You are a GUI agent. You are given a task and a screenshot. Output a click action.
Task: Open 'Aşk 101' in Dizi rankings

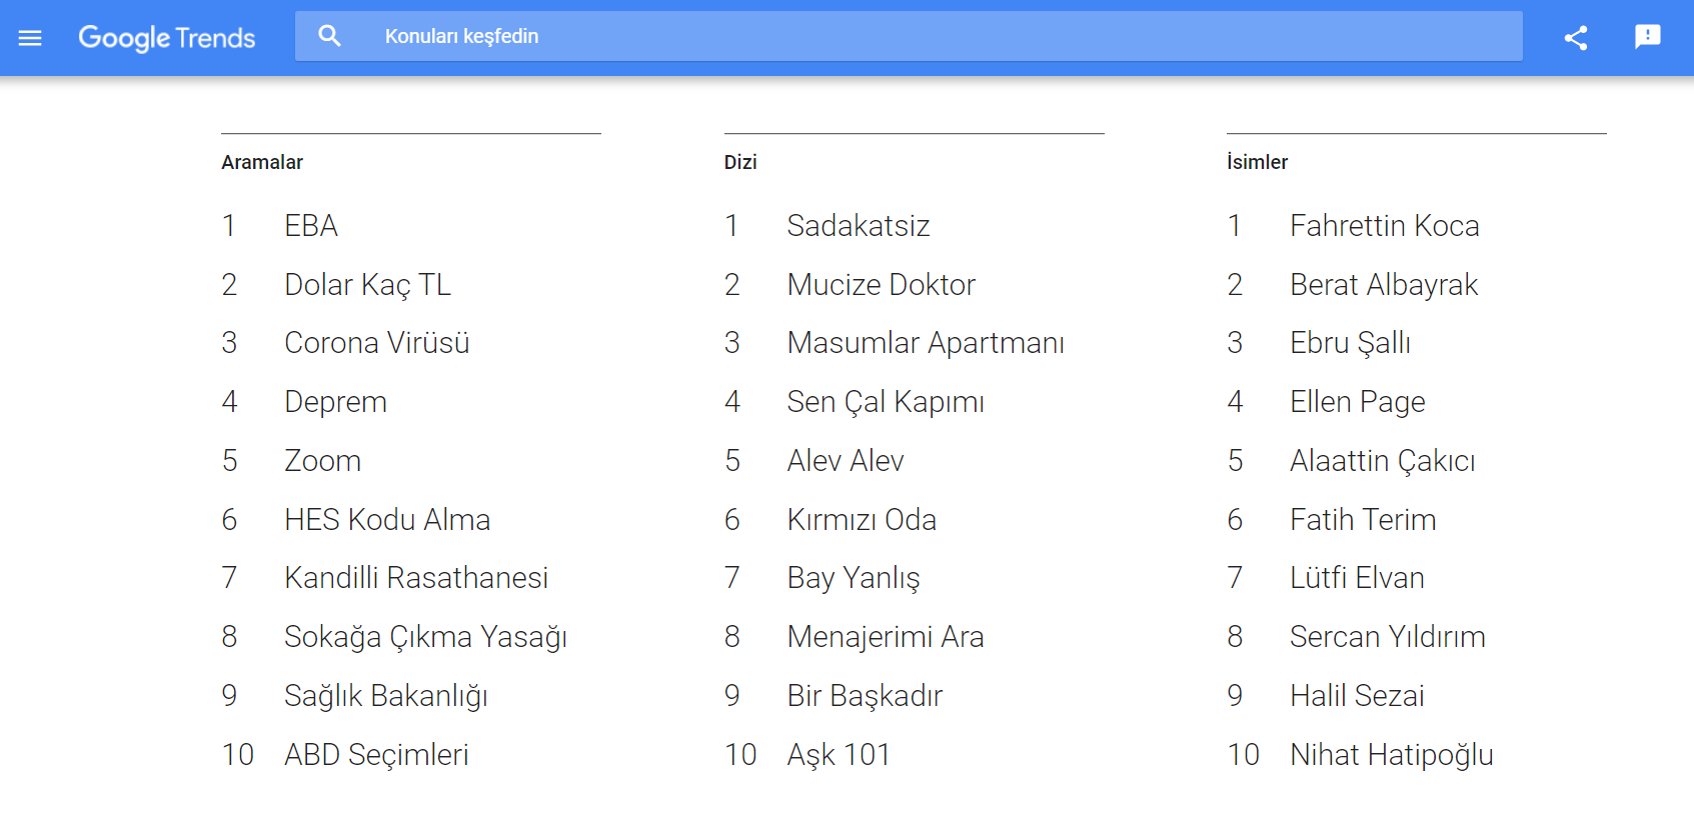[x=838, y=755]
